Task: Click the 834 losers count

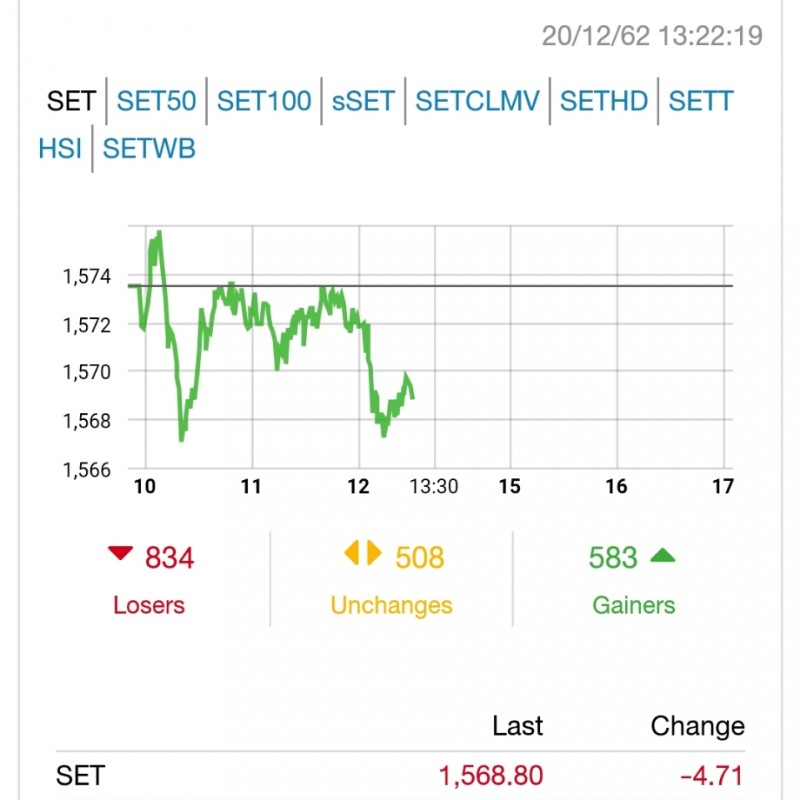Action: [x=169, y=558]
